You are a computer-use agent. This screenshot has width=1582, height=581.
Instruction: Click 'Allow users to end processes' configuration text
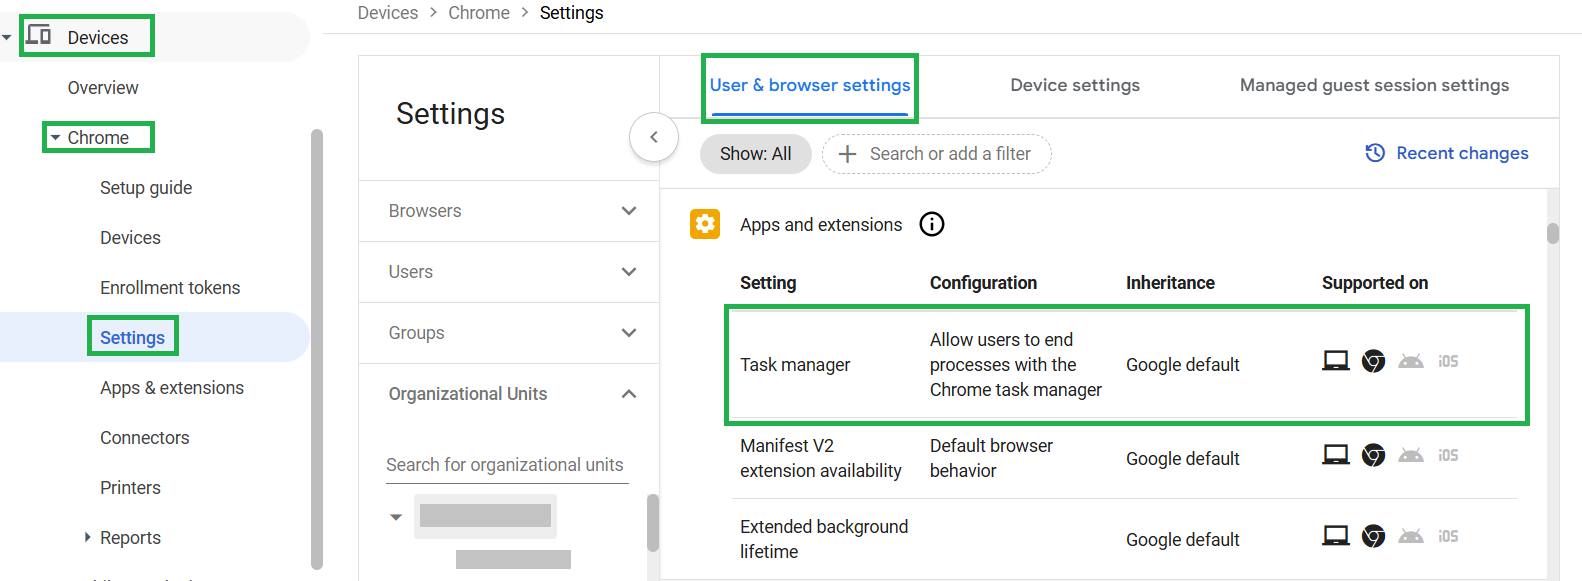click(x=1016, y=365)
